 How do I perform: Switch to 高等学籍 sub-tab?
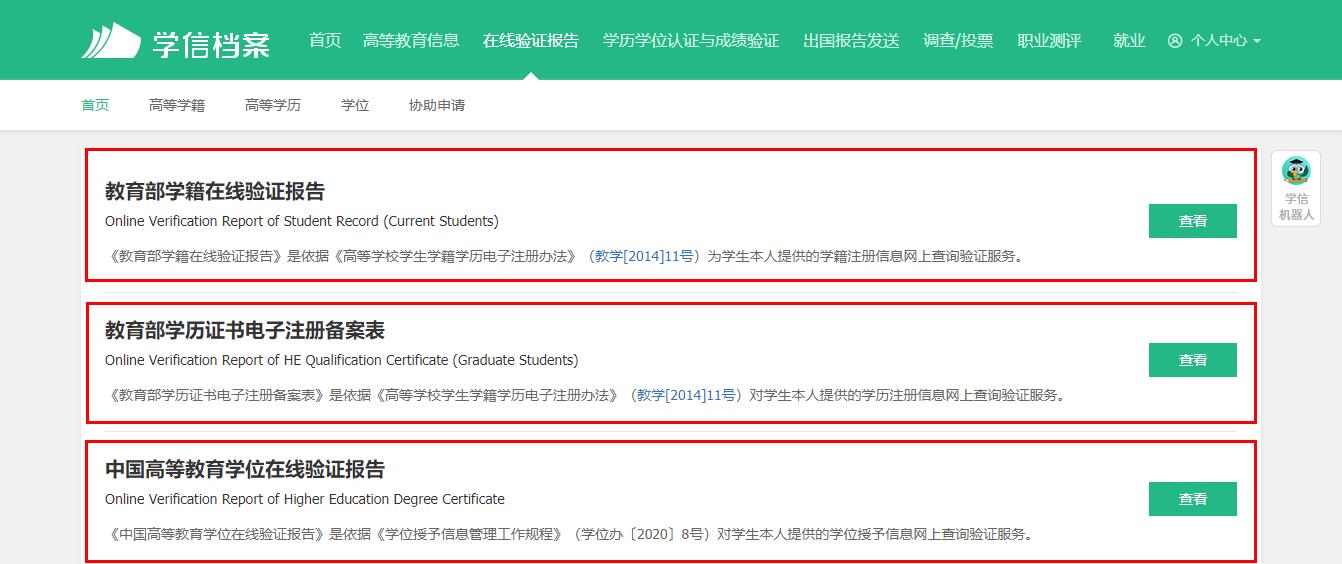click(x=177, y=105)
